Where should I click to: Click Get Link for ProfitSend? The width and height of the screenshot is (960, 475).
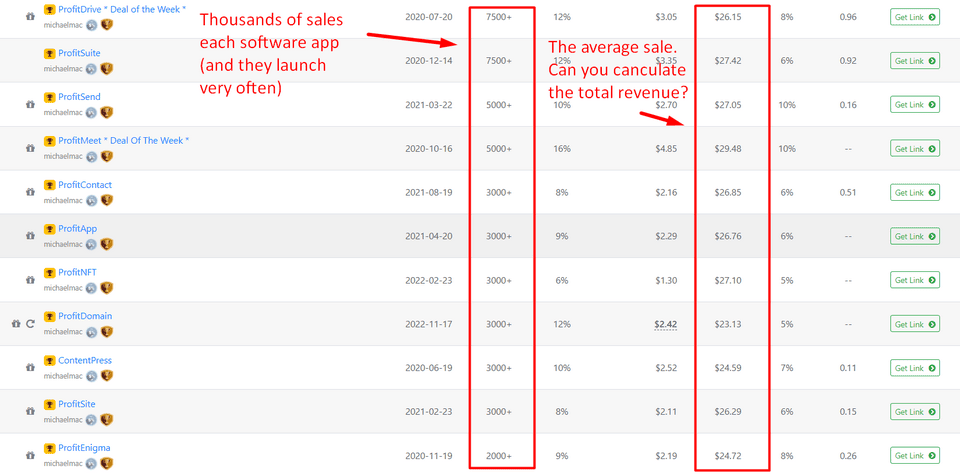click(915, 105)
